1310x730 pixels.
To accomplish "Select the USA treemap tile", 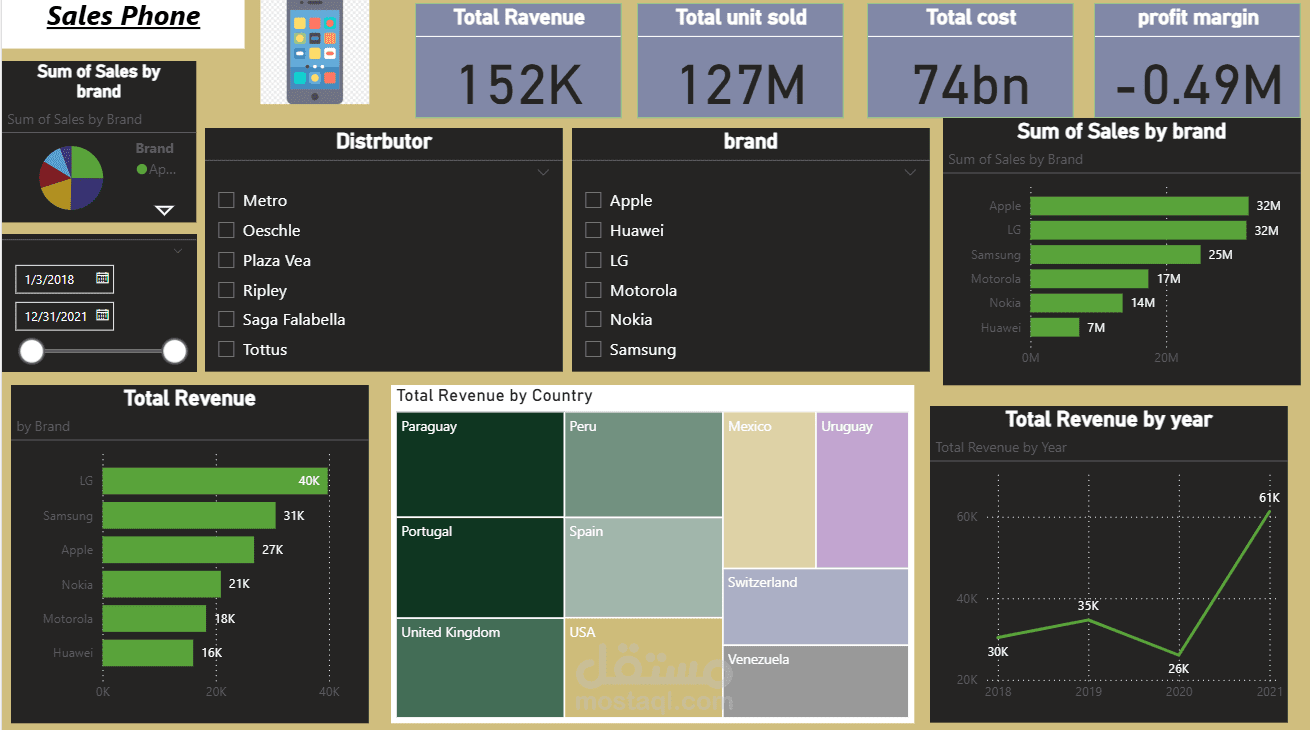I will 643,668.
